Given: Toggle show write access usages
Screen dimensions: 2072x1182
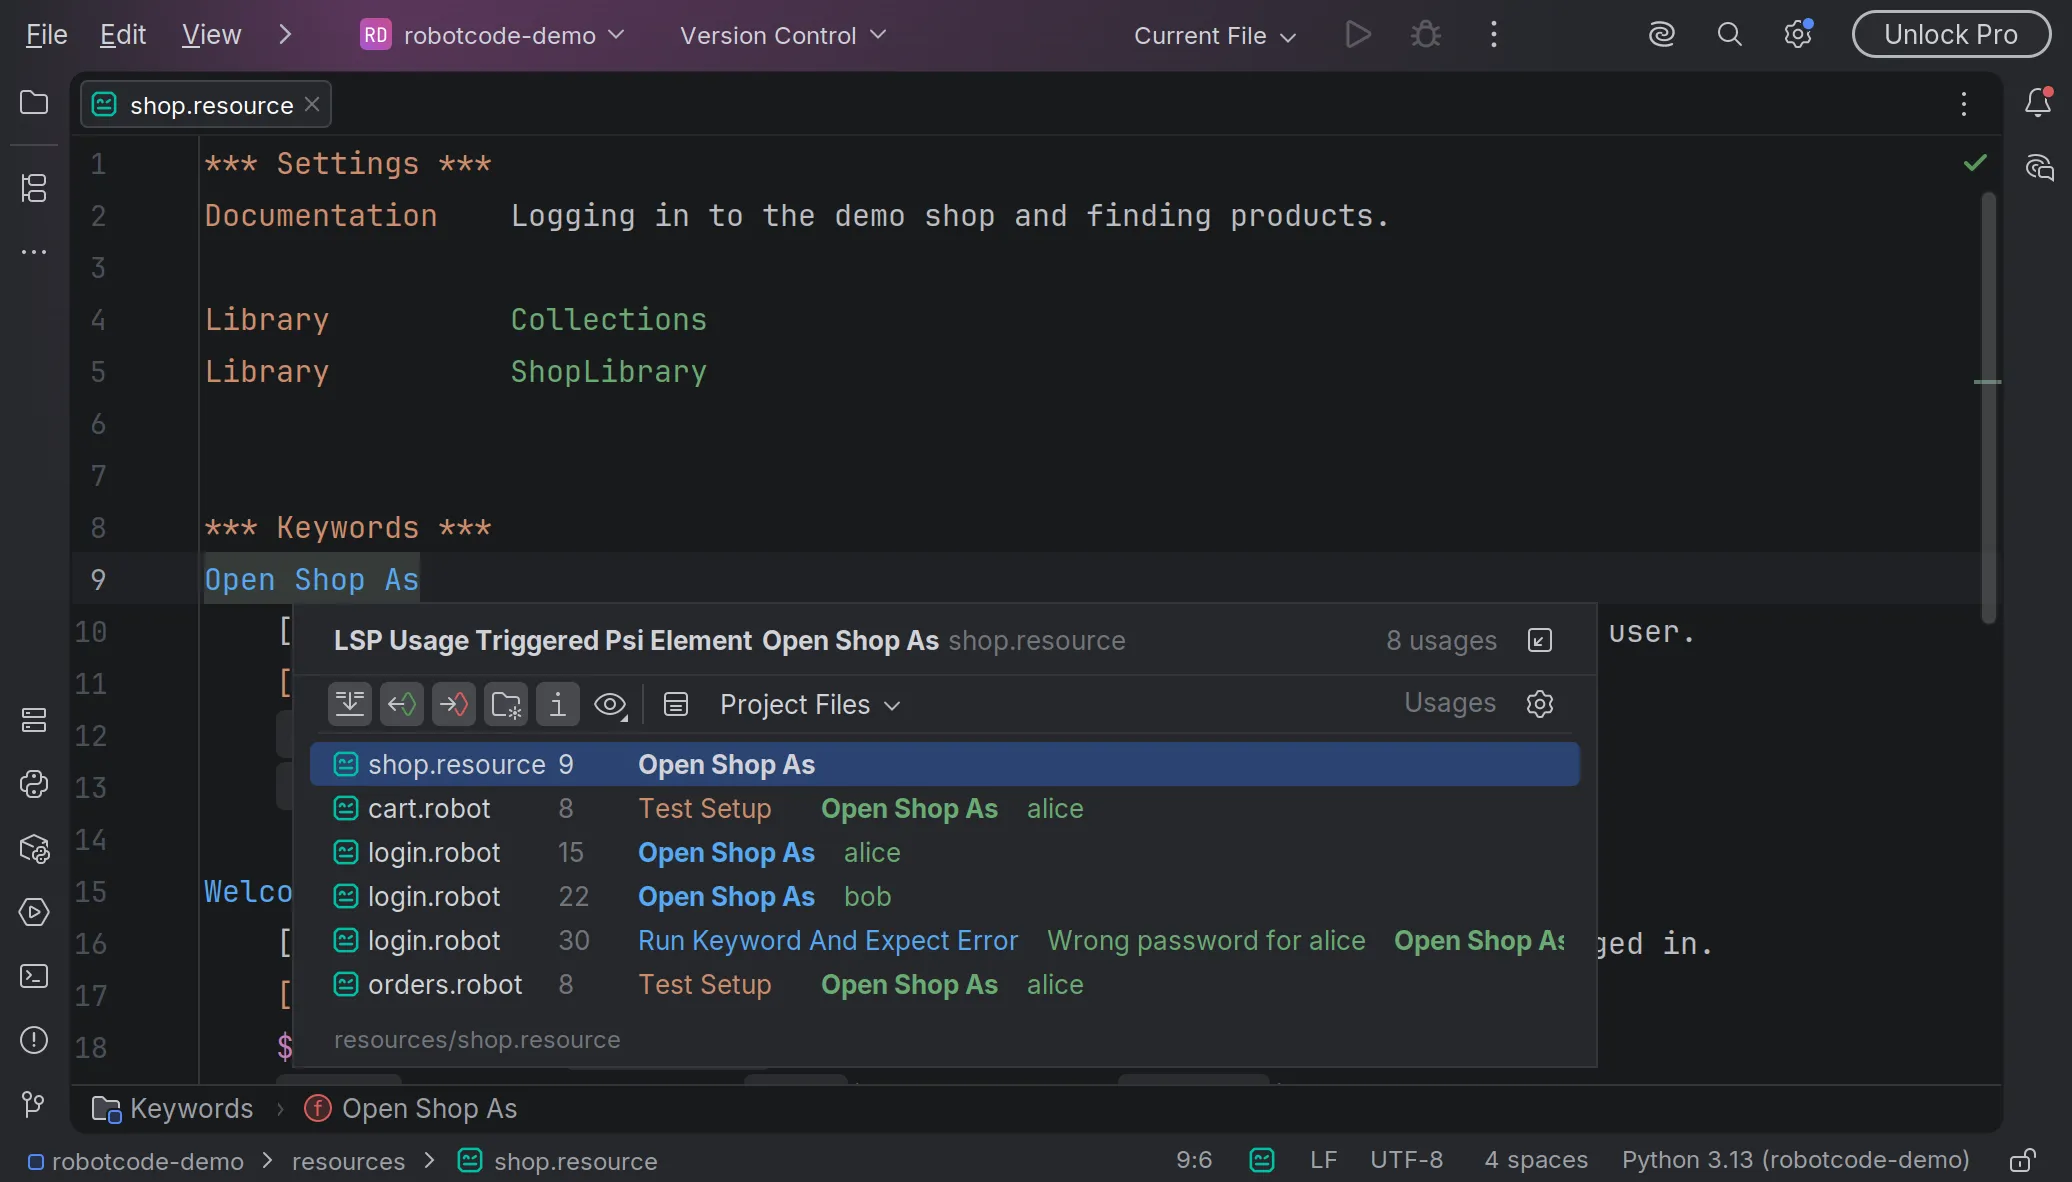Looking at the screenshot, I should tap(454, 704).
